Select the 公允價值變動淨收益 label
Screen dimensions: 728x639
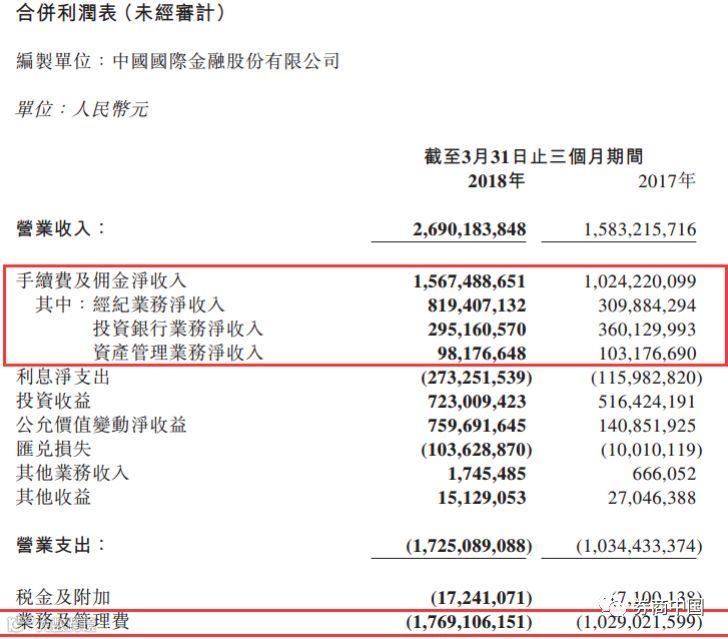[x=101, y=425]
